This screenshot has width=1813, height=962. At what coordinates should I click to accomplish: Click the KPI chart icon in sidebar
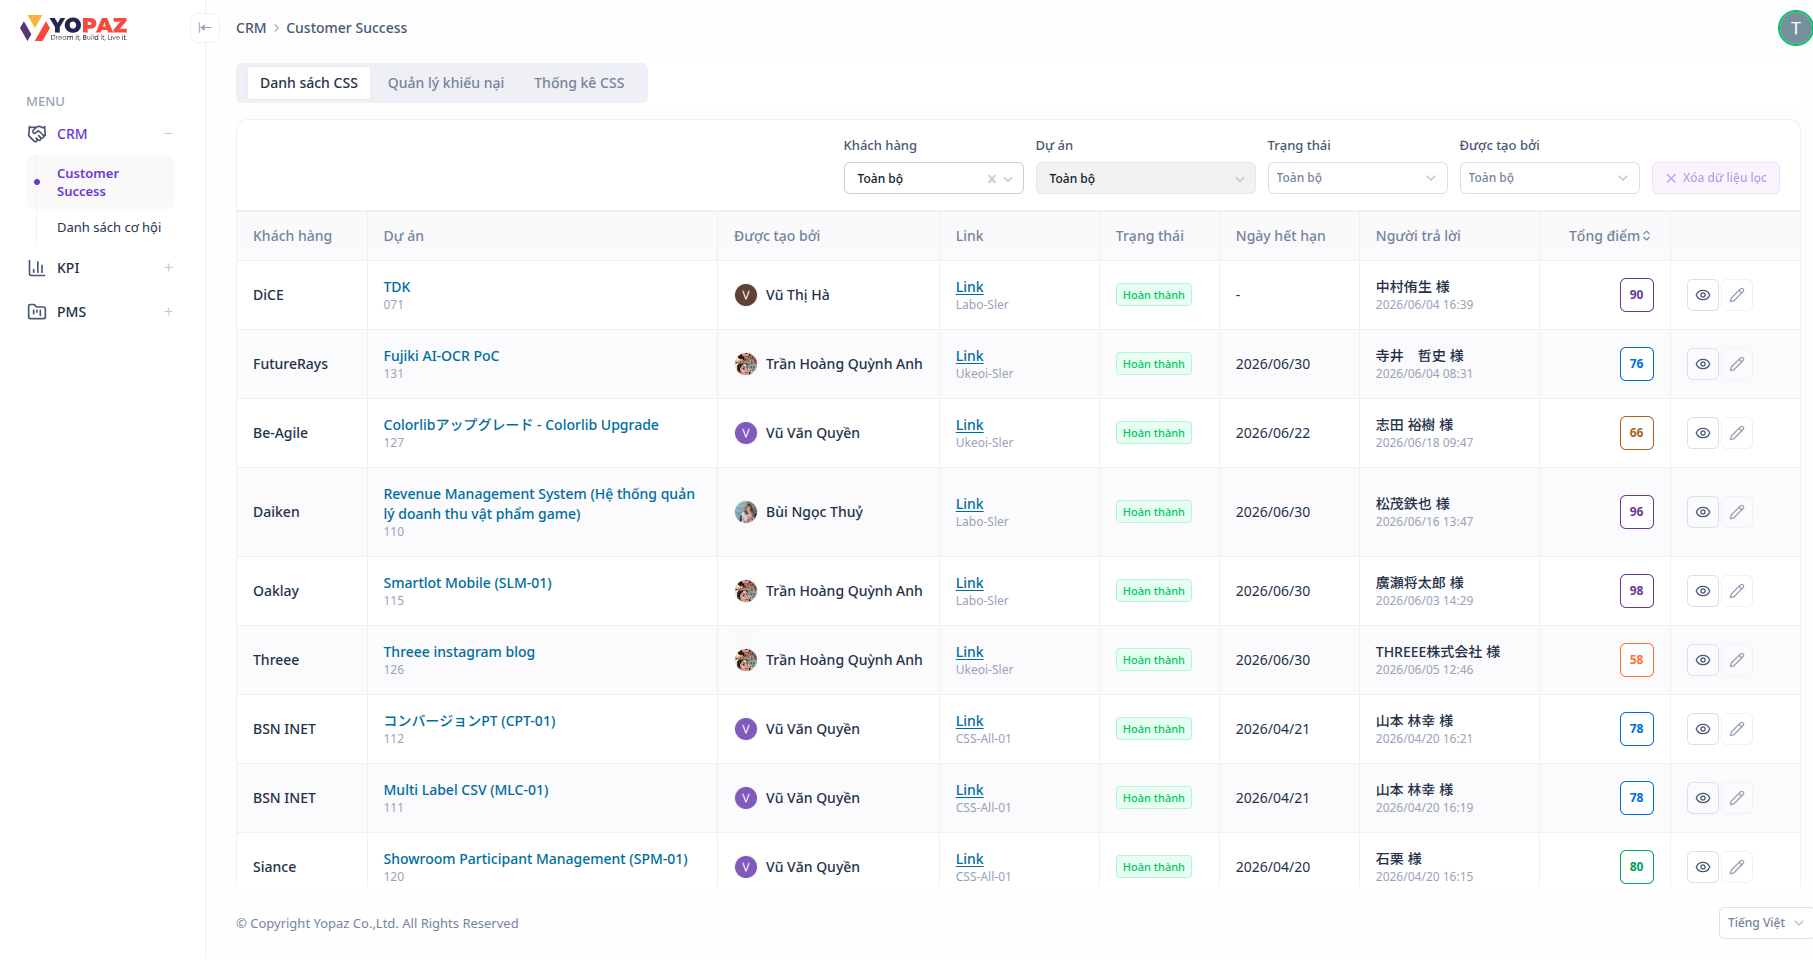tap(37, 268)
